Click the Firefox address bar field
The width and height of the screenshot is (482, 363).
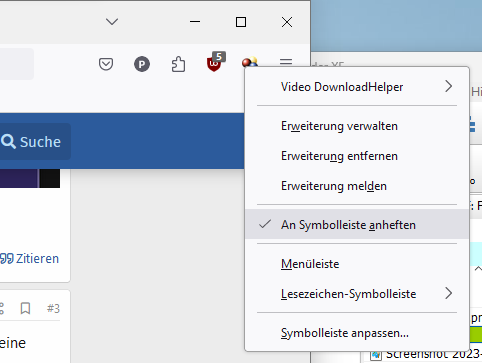pos(17,64)
